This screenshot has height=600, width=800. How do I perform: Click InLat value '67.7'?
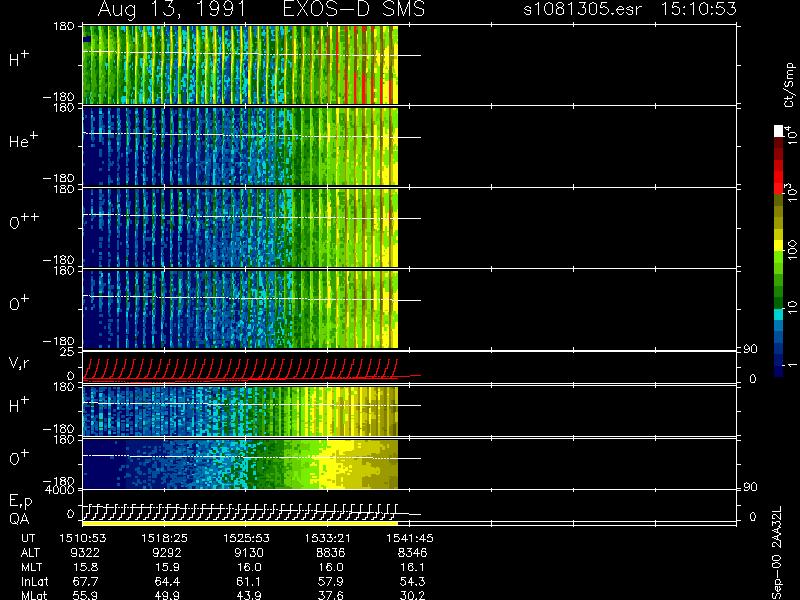[85, 581]
